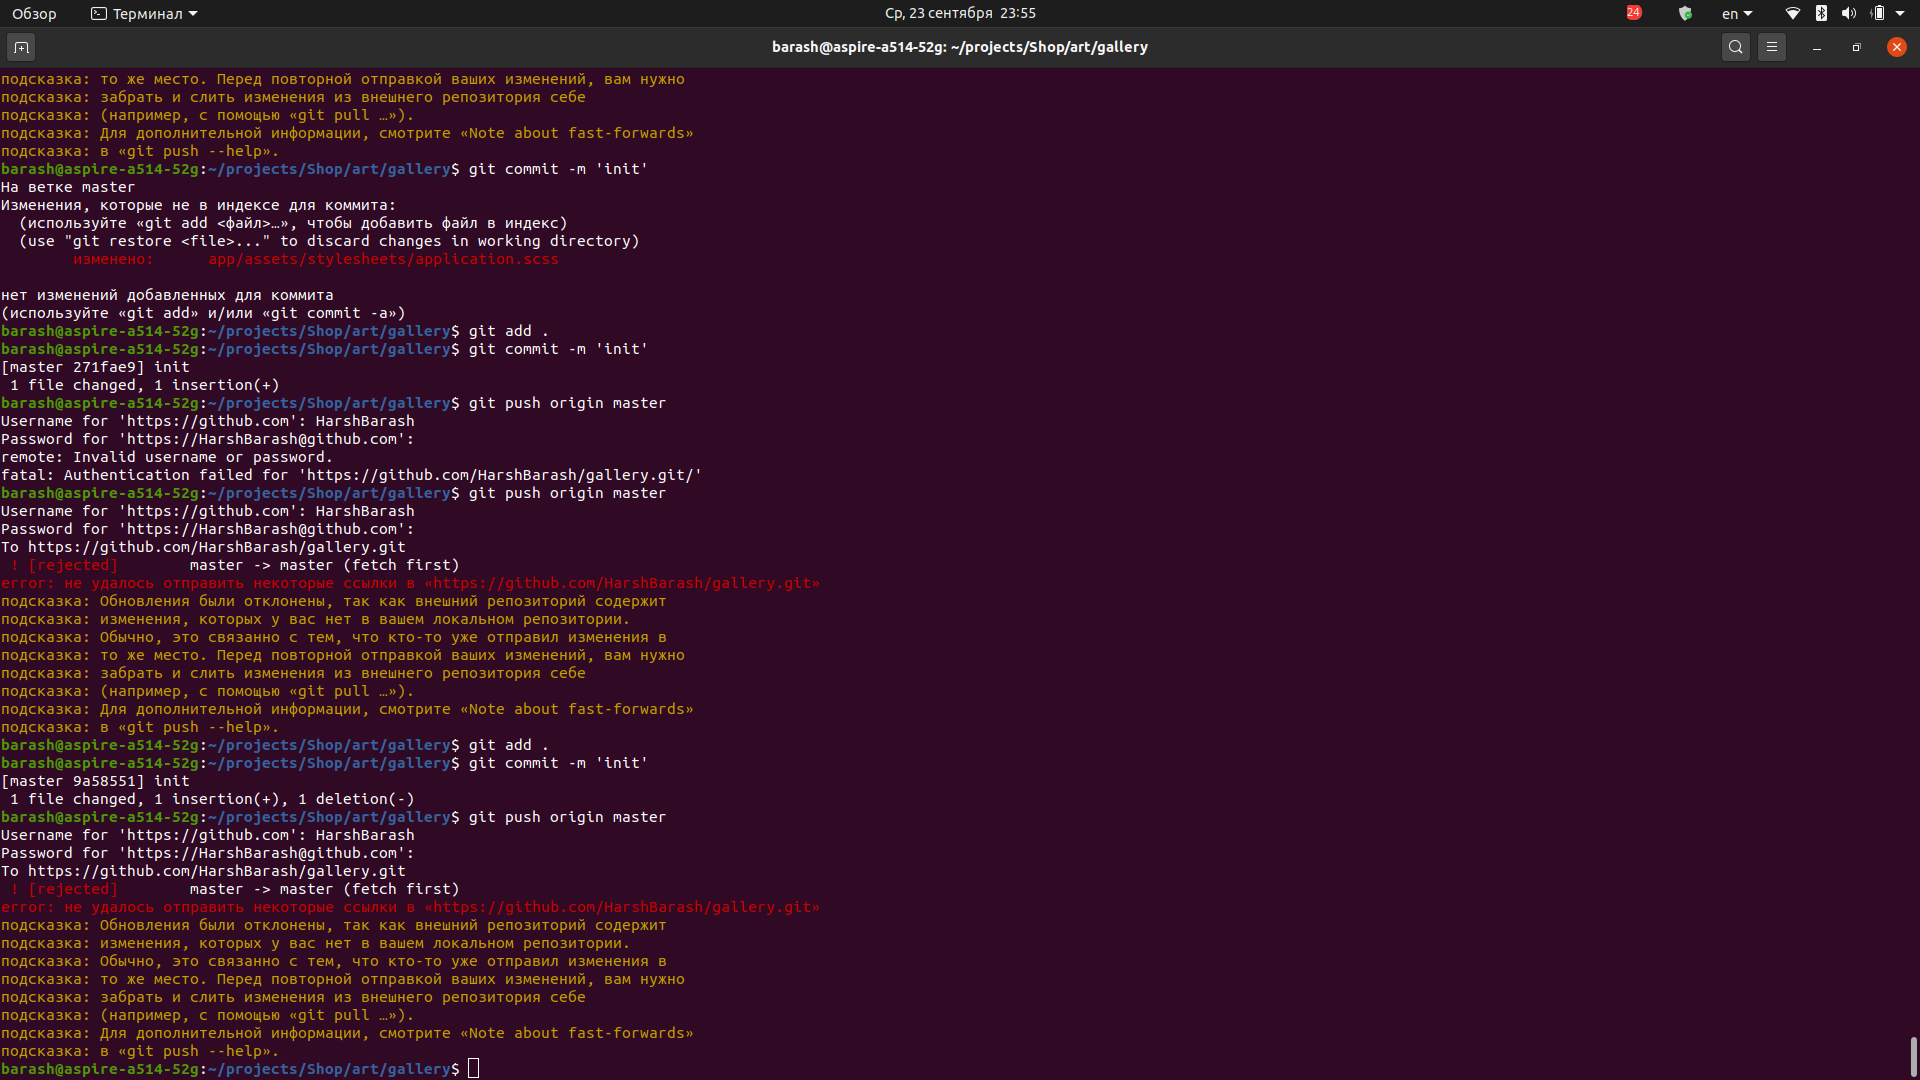Click the hint mentioning 'git commit -a'

(x=203, y=313)
